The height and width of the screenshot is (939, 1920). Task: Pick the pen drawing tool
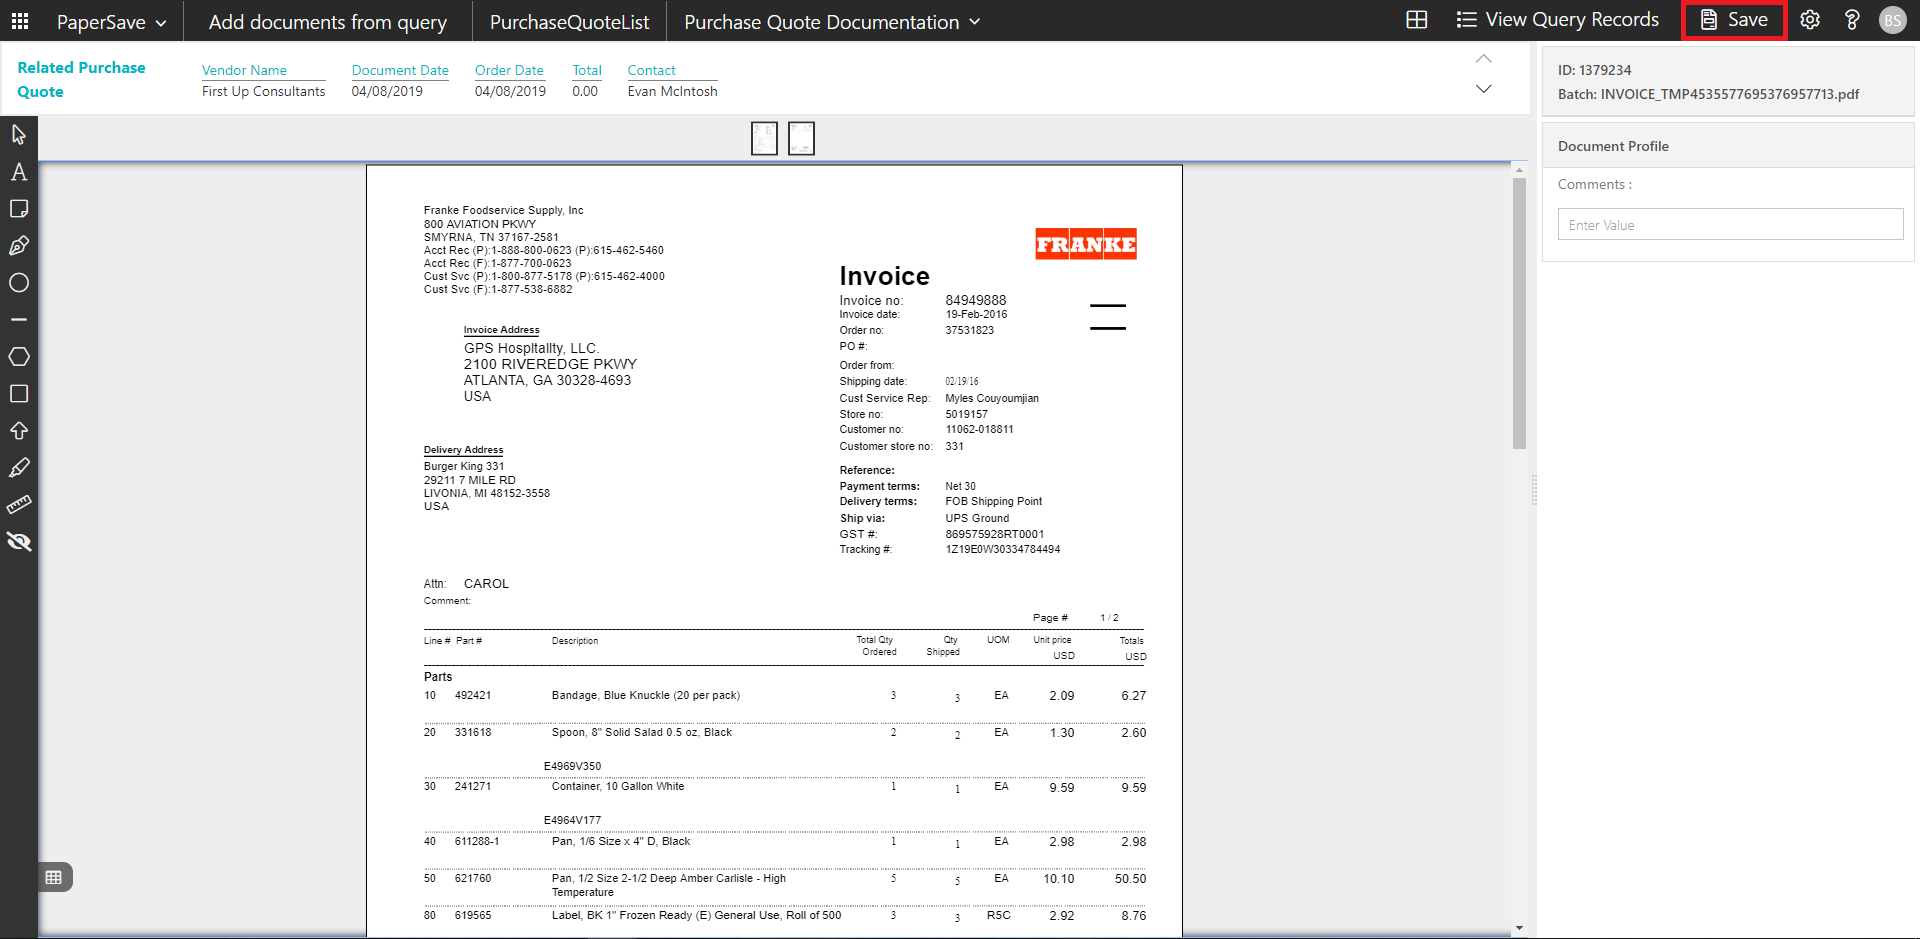pyautogui.click(x=19, y=246)
